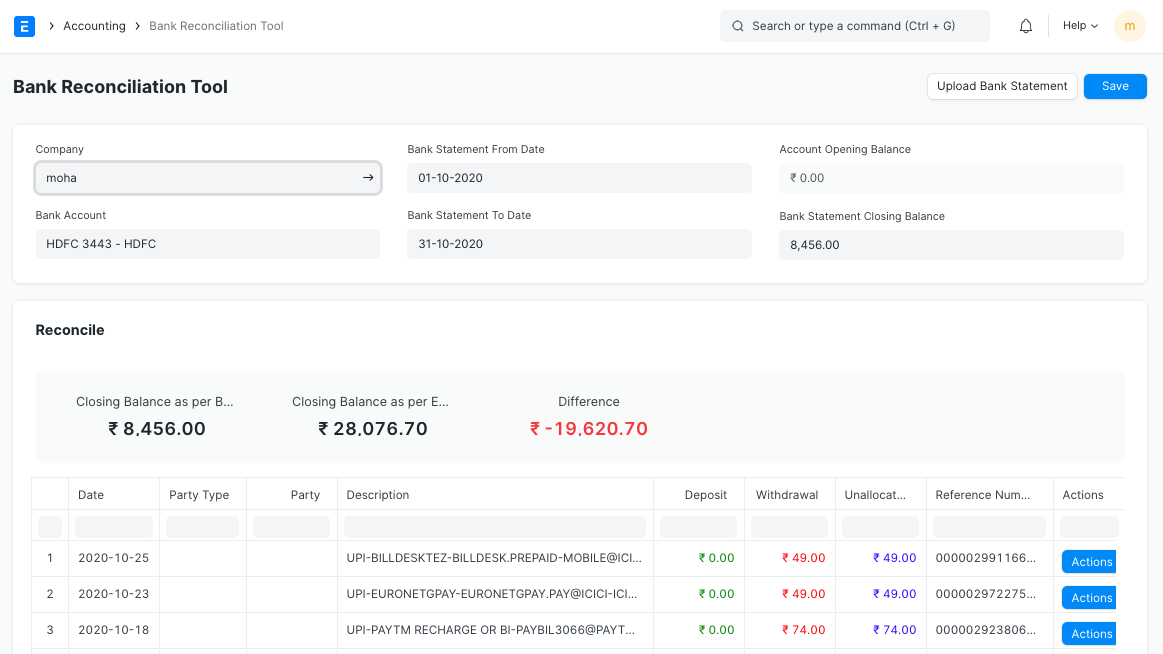
Task: Click the Description column header
Action: [378, 495]
